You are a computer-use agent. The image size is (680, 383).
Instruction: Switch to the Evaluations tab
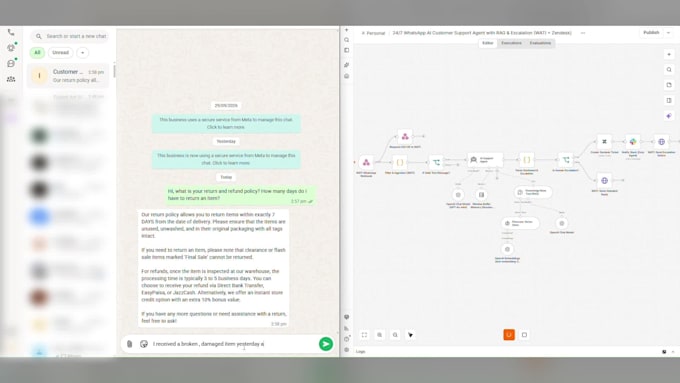[x=540, y=43]
